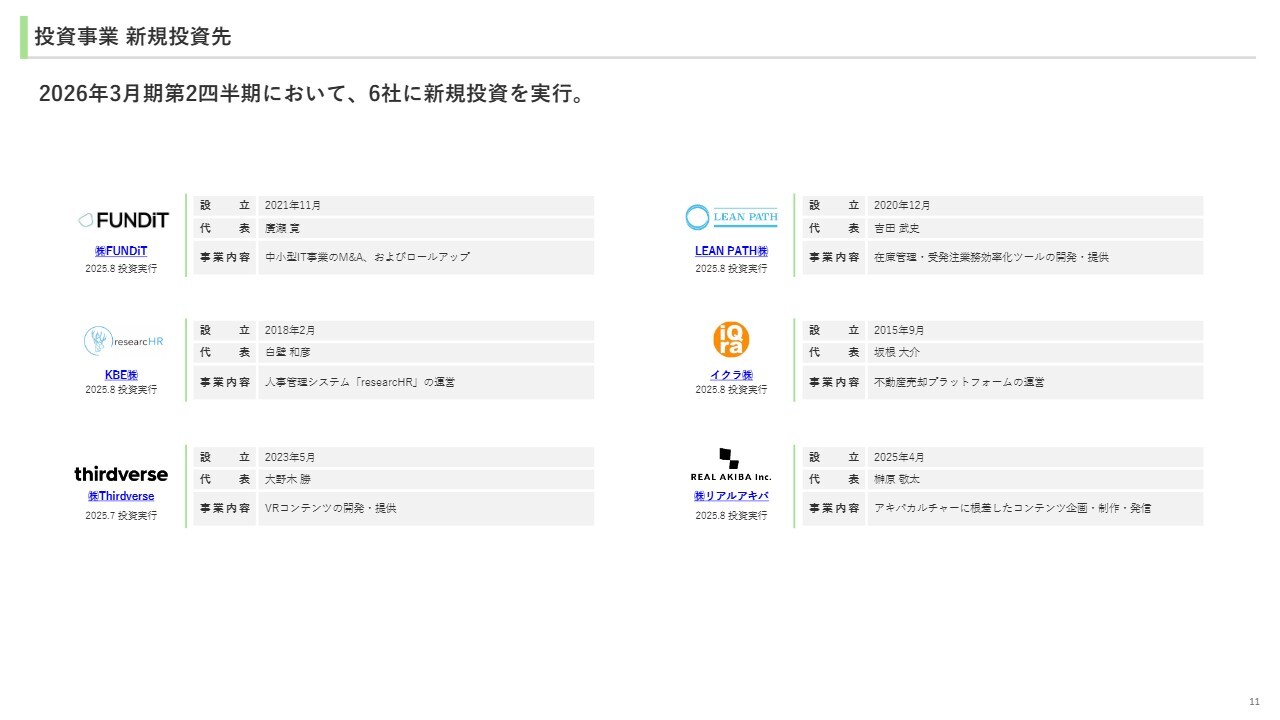Viewport: 1280px width, 720px height.
Task: Click the REAL AKIBA Inc. logo
Action: (731, 465)
